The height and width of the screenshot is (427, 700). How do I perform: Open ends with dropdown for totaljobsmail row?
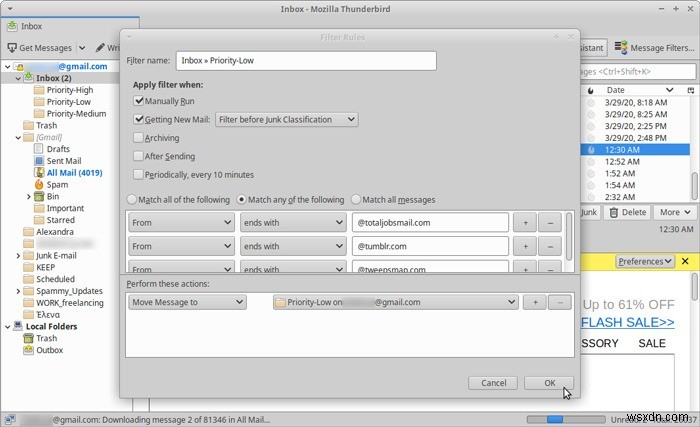293,222
